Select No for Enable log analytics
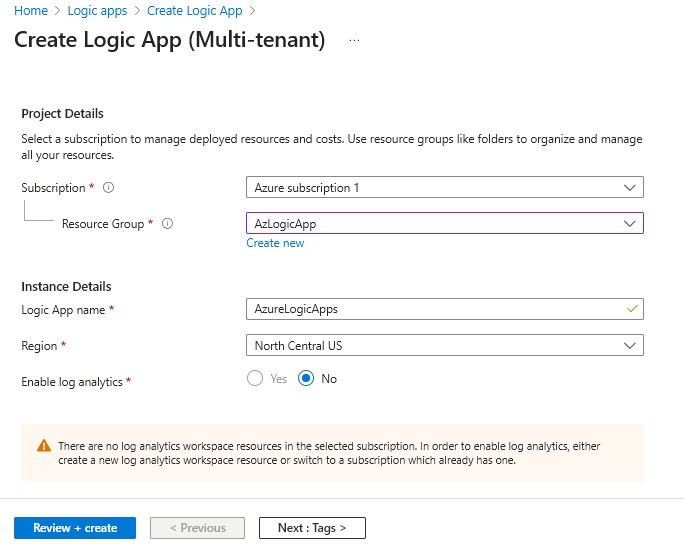The width and height of the screenshot is (684, 556). coord(307,379)
